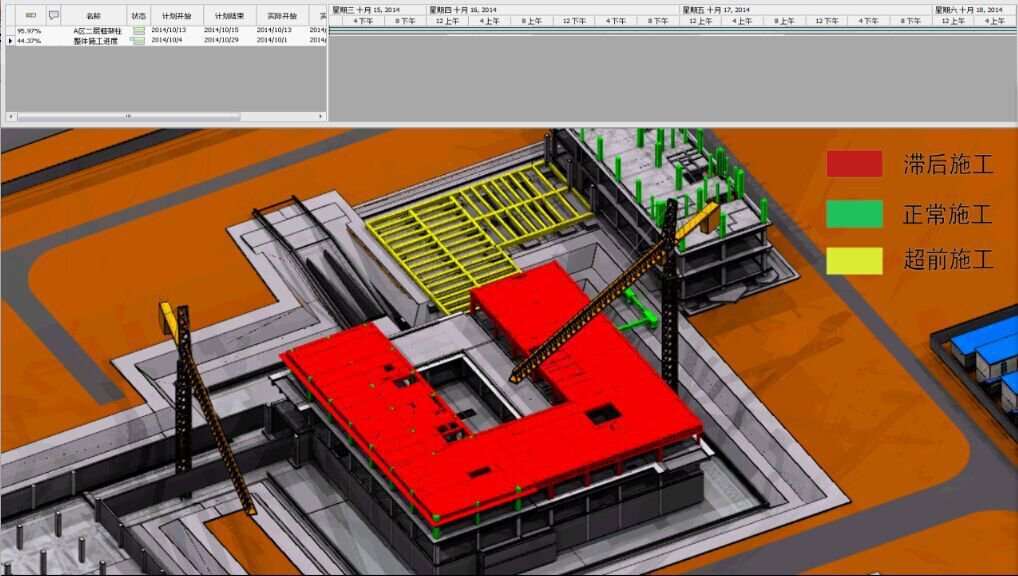The image size is (1018, 576).
Task: Click the yellow 超前施工 legend swatch
Action: pyautogui.click(x=854, y=260)
